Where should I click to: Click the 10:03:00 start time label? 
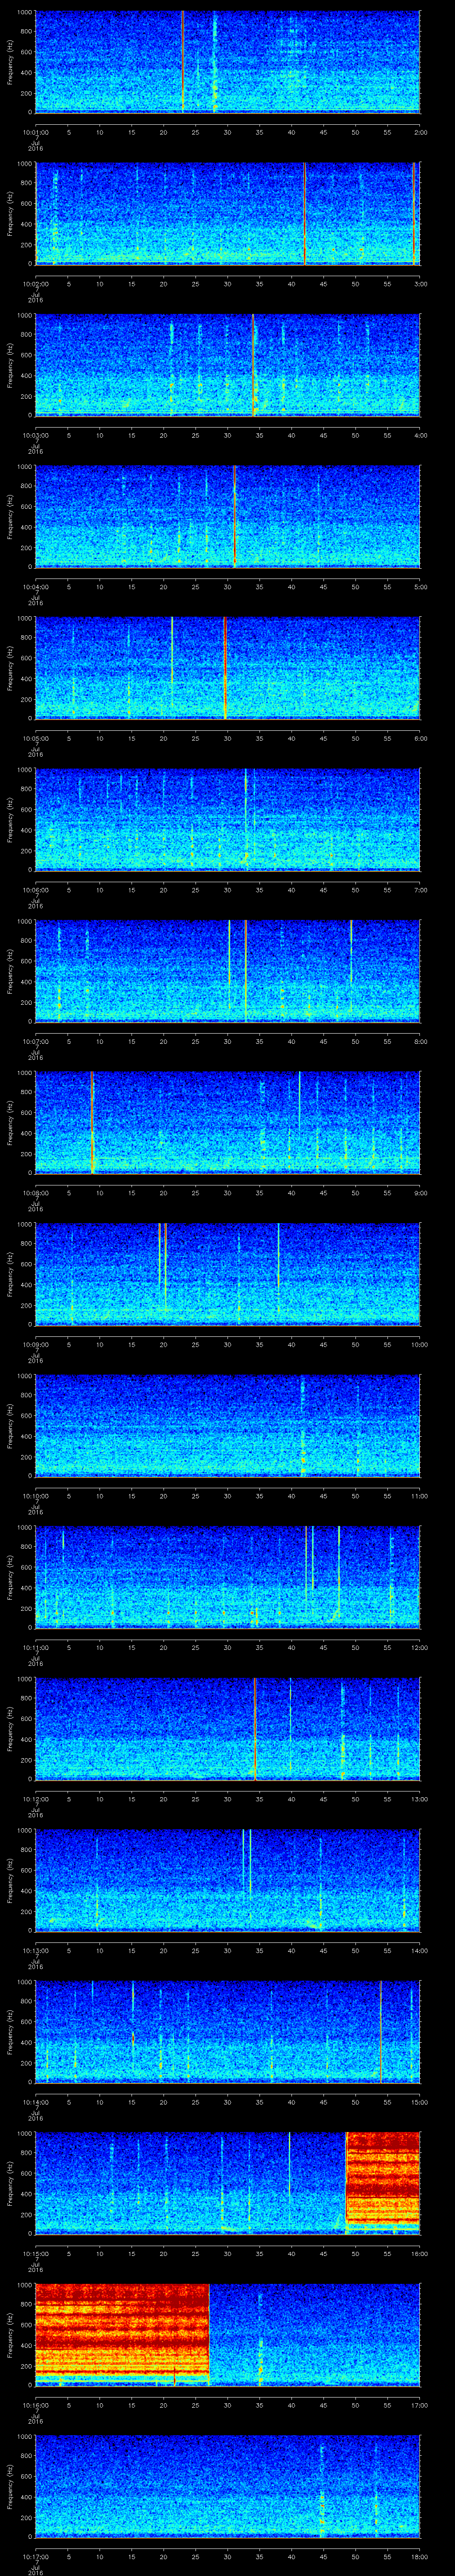tap(36, 435)
